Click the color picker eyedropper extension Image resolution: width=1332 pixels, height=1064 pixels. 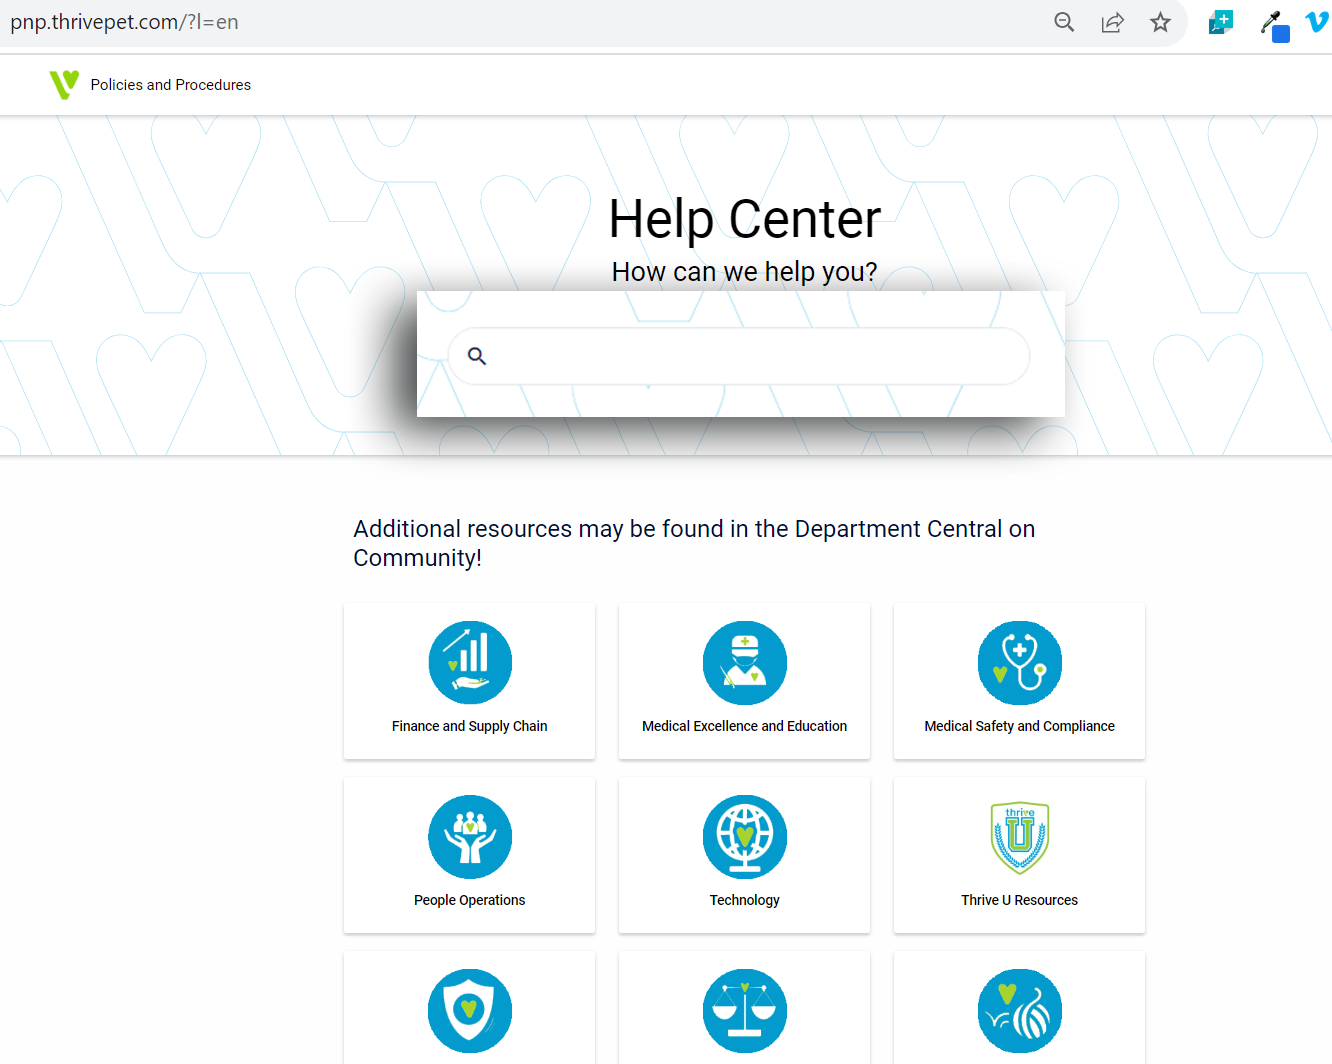pyautogui.click(x=1273, y=24)
